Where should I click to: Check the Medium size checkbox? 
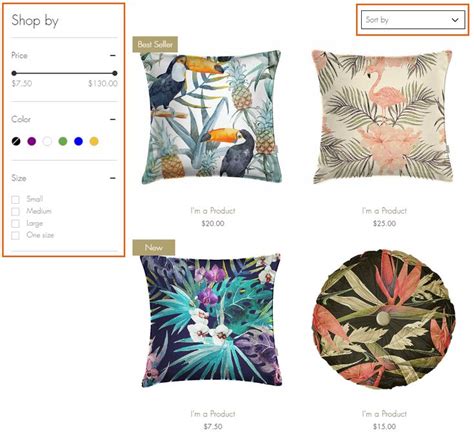(15, 212)
